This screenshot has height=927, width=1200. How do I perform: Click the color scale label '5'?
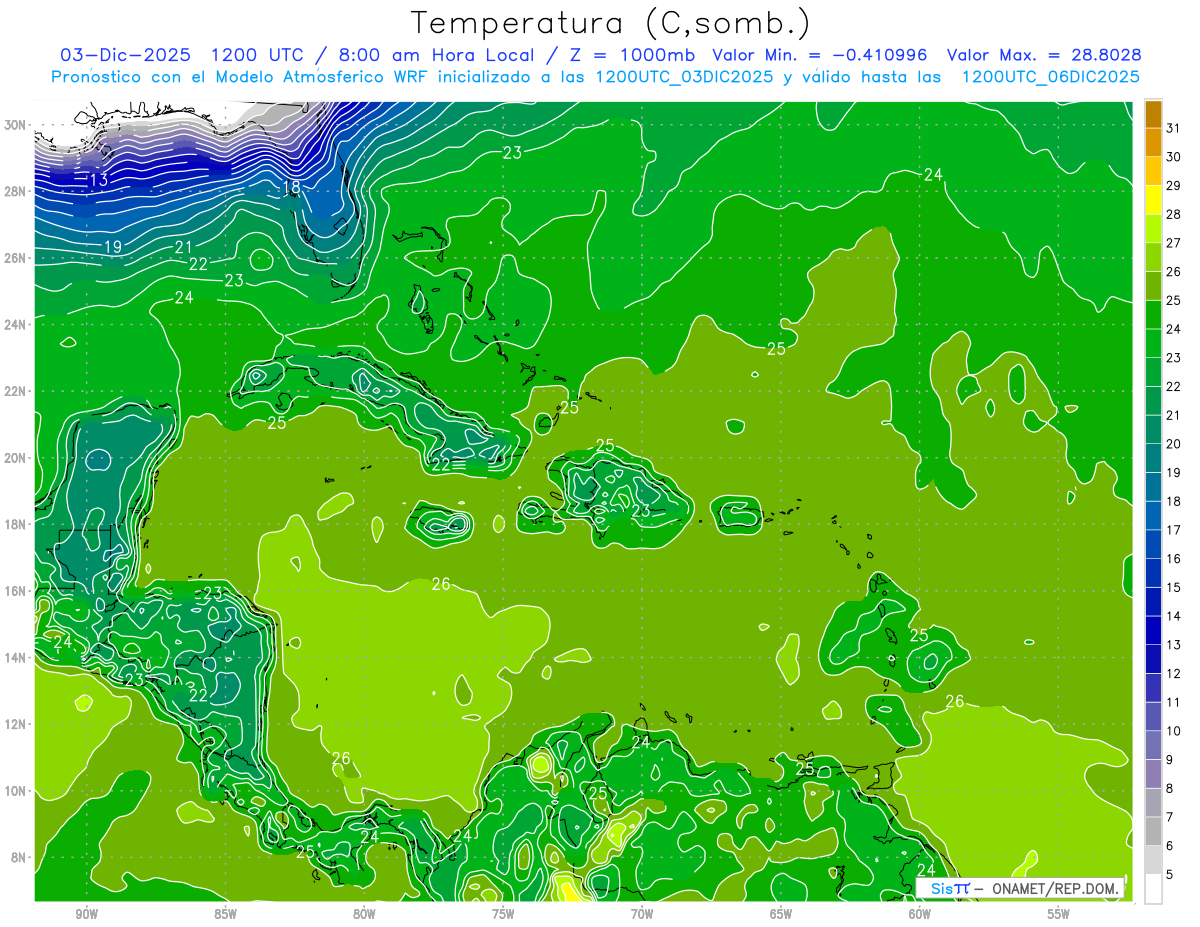click(1170, 874)
